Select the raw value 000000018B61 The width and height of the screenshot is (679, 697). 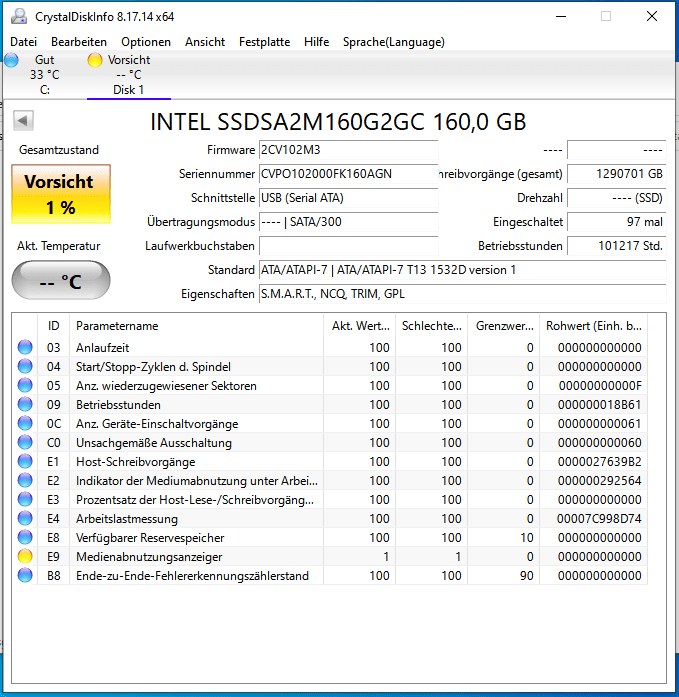599,405
